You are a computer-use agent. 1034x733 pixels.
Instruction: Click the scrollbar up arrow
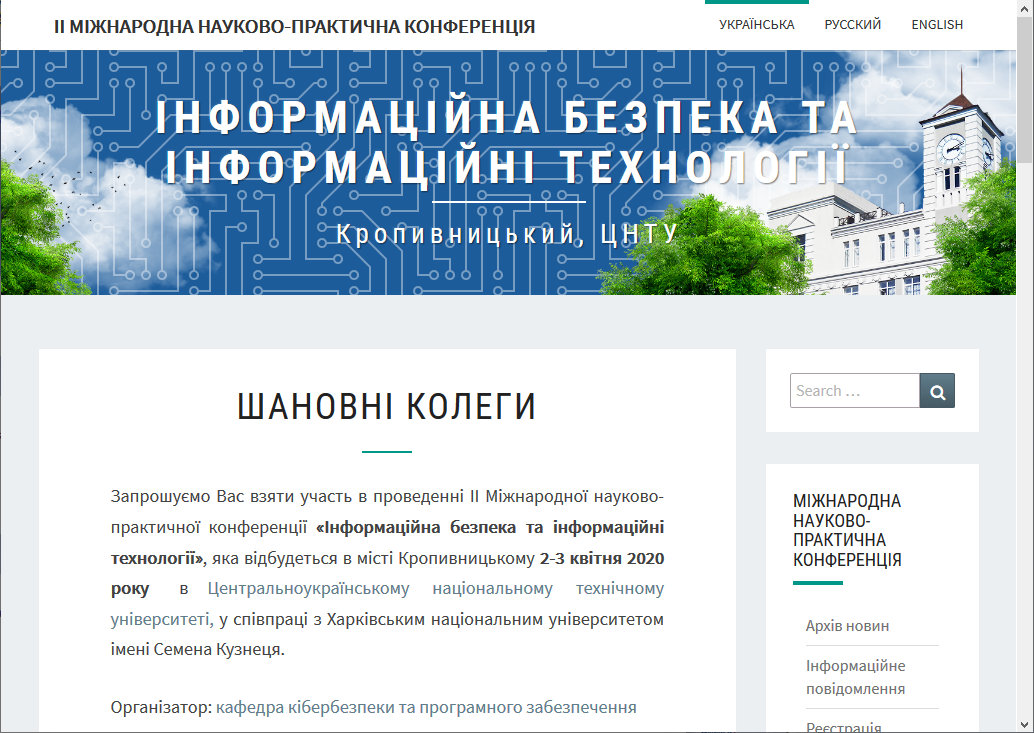click(1025, 8)
